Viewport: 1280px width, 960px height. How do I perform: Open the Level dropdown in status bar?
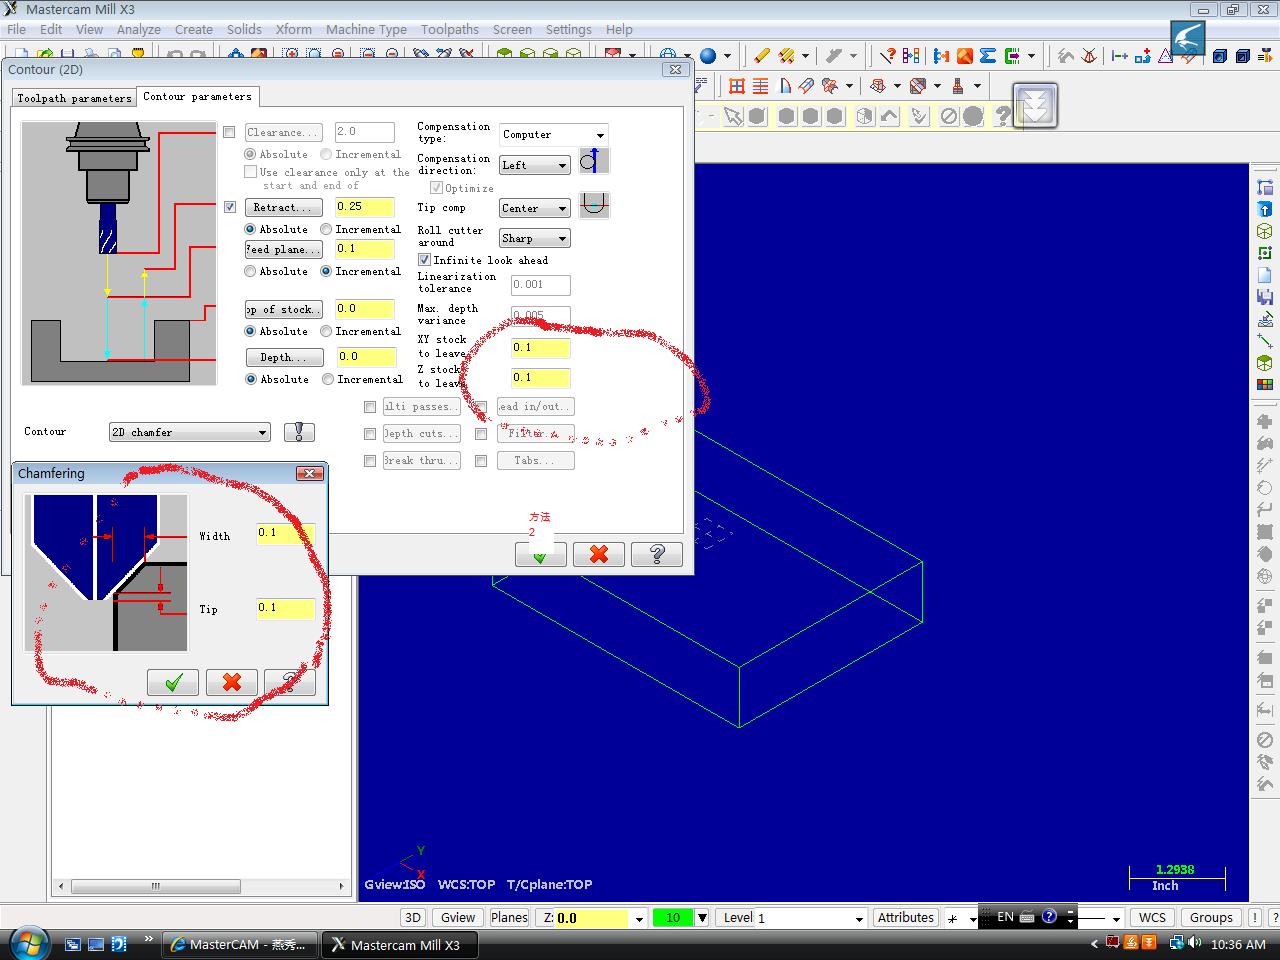858,918
